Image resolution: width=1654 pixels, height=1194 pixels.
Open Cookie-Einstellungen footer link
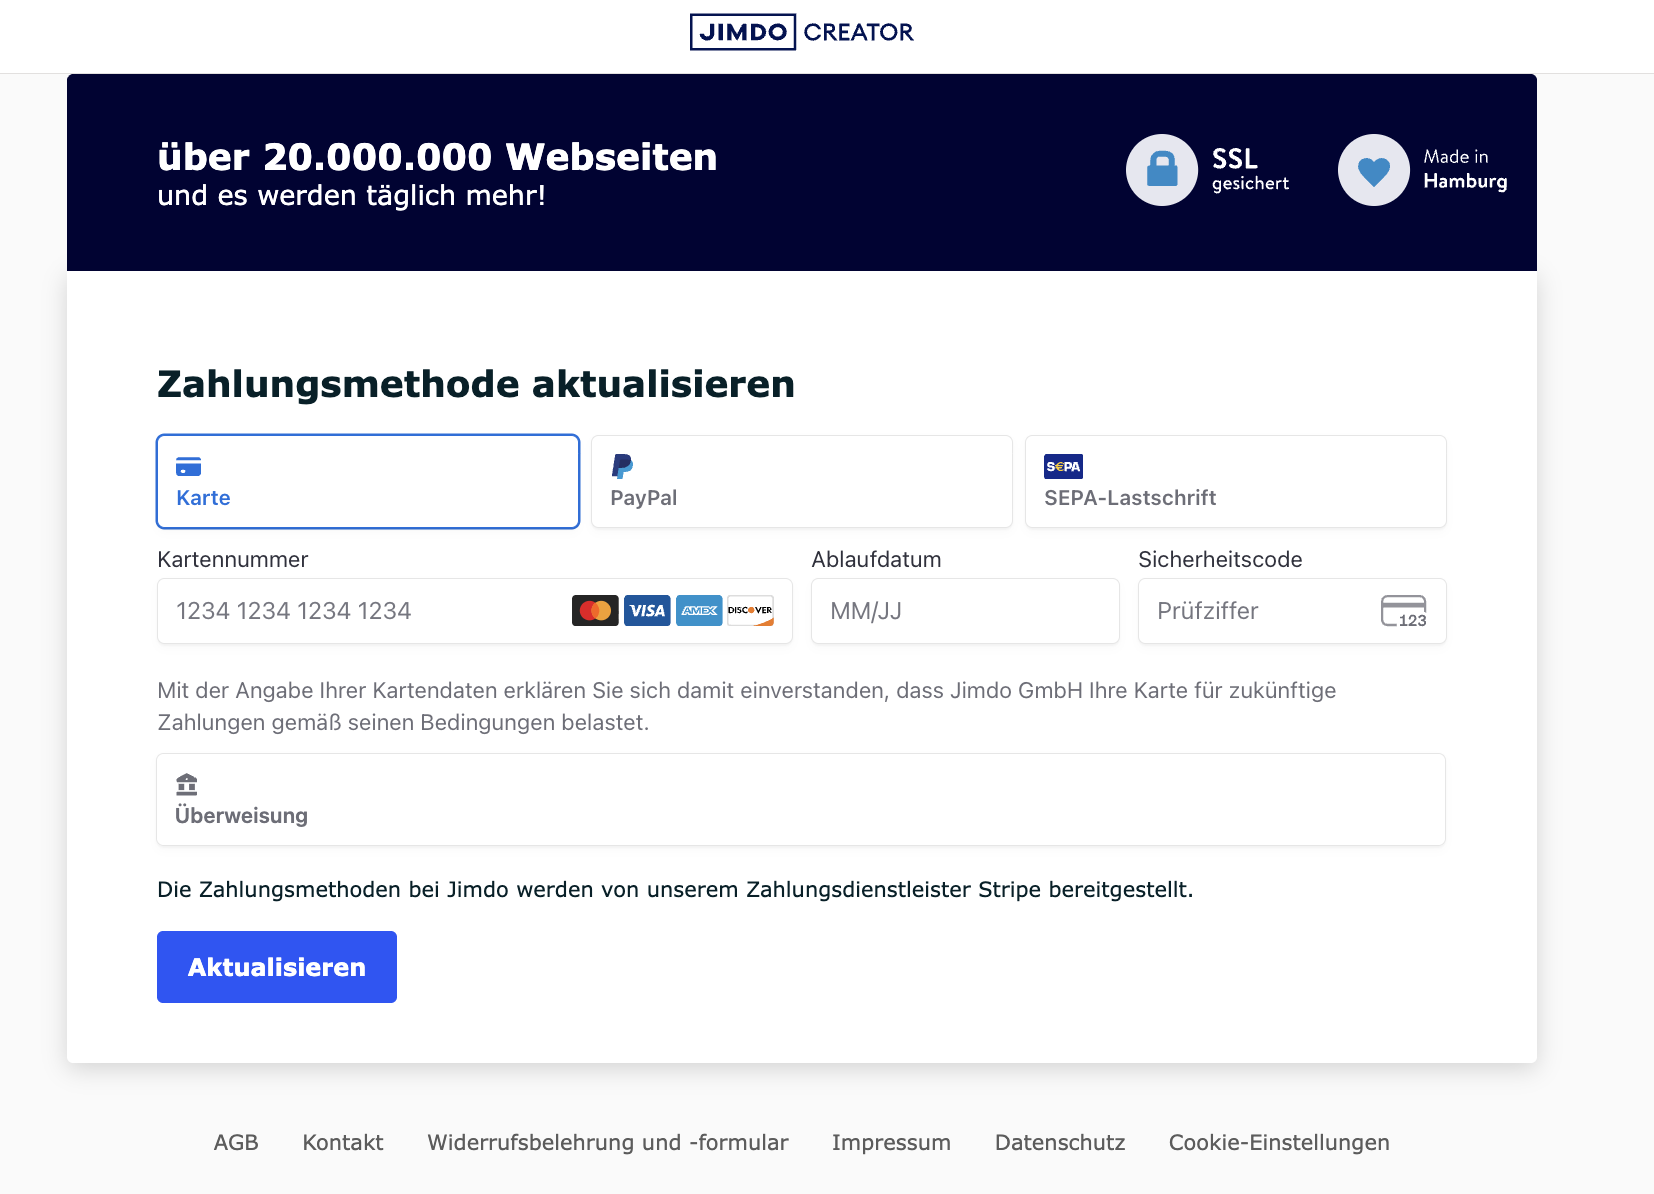point(1279,1142)
